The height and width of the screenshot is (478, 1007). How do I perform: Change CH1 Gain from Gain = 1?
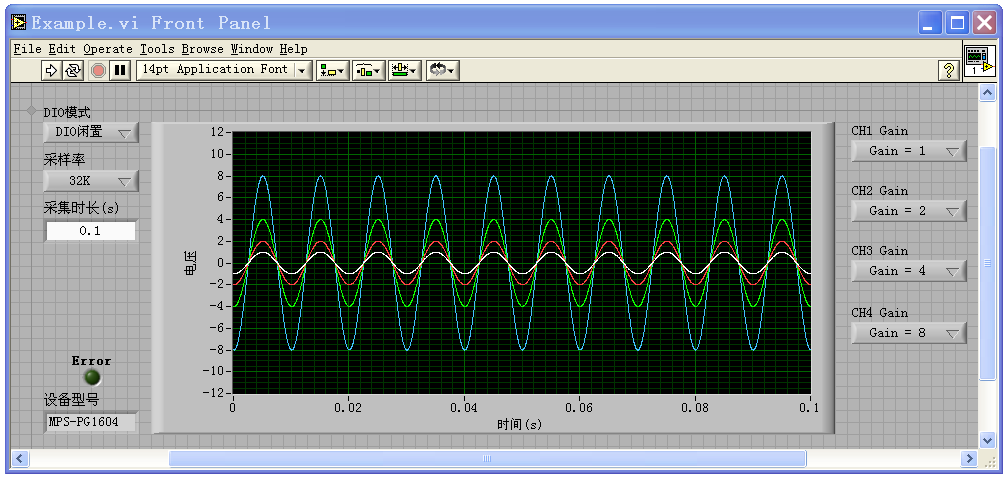[908, 151]
